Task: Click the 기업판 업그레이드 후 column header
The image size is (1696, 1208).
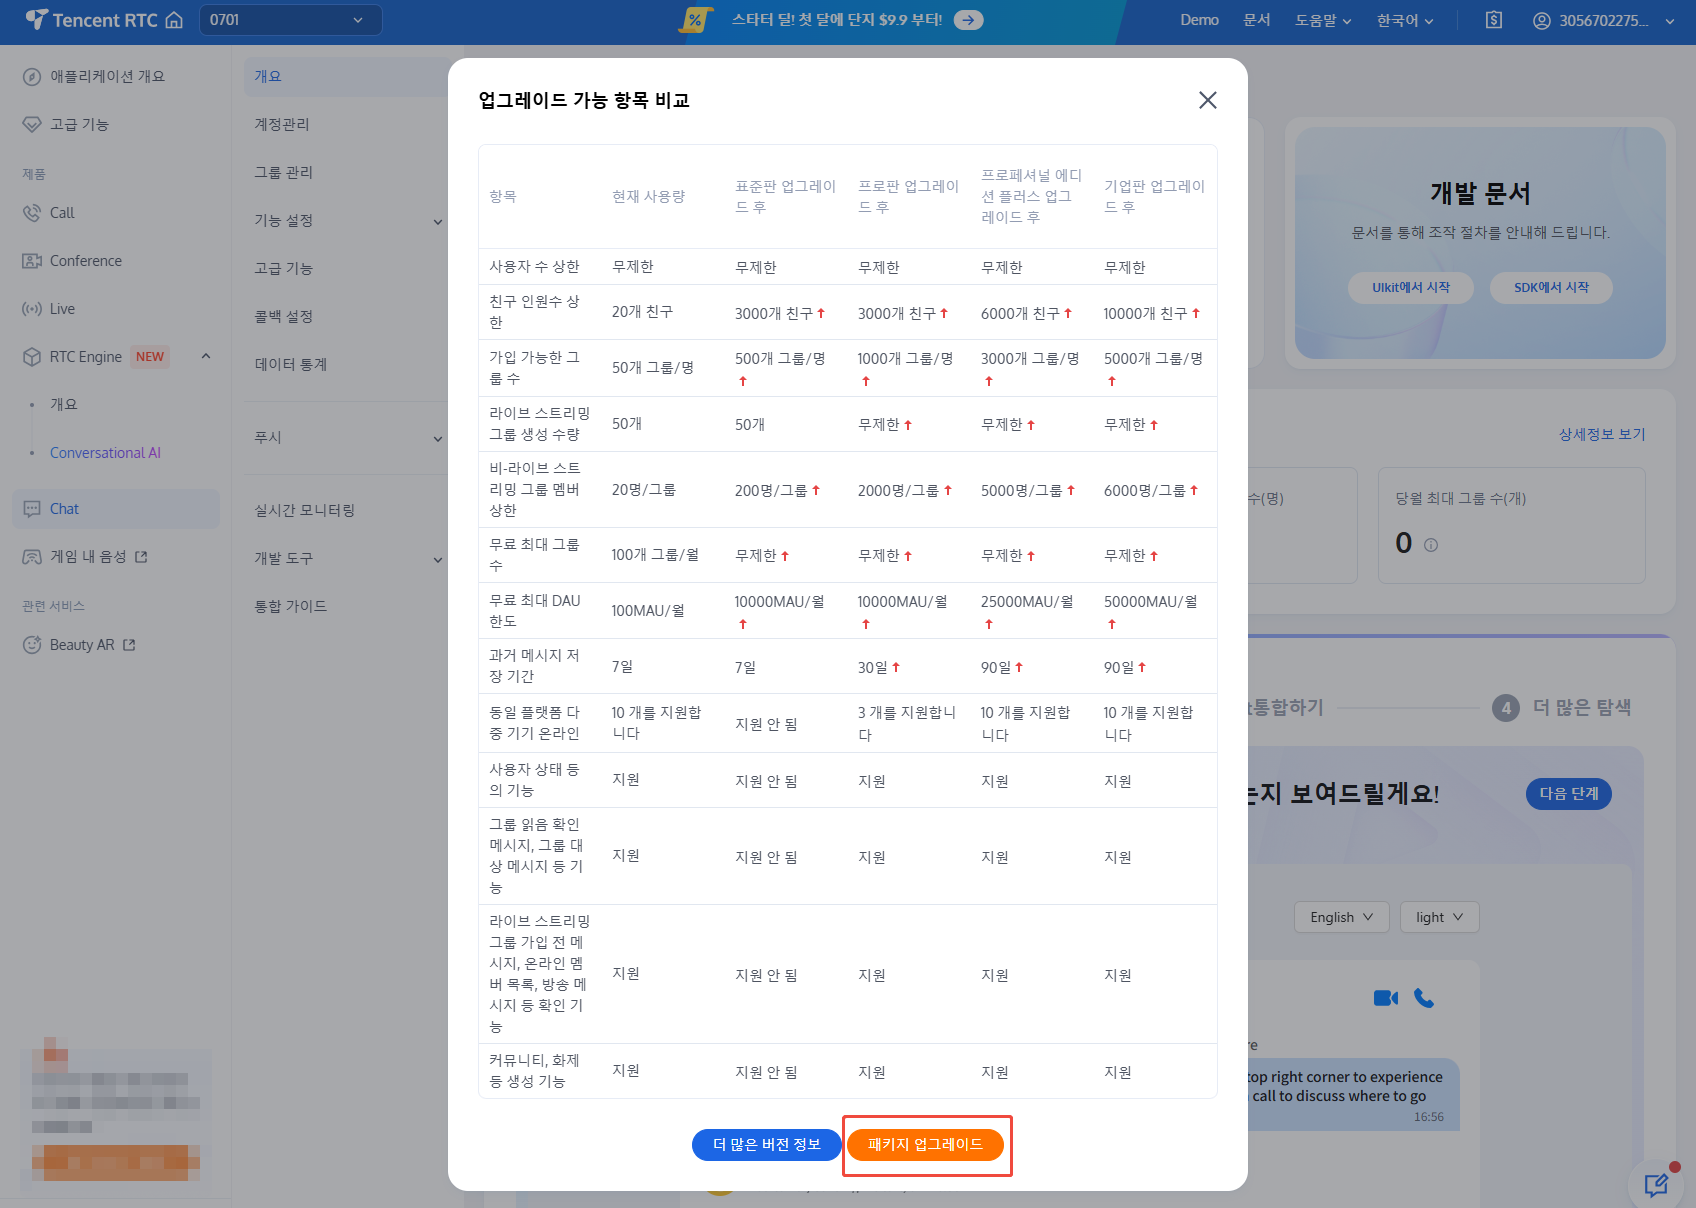Action: [1155, 197]
